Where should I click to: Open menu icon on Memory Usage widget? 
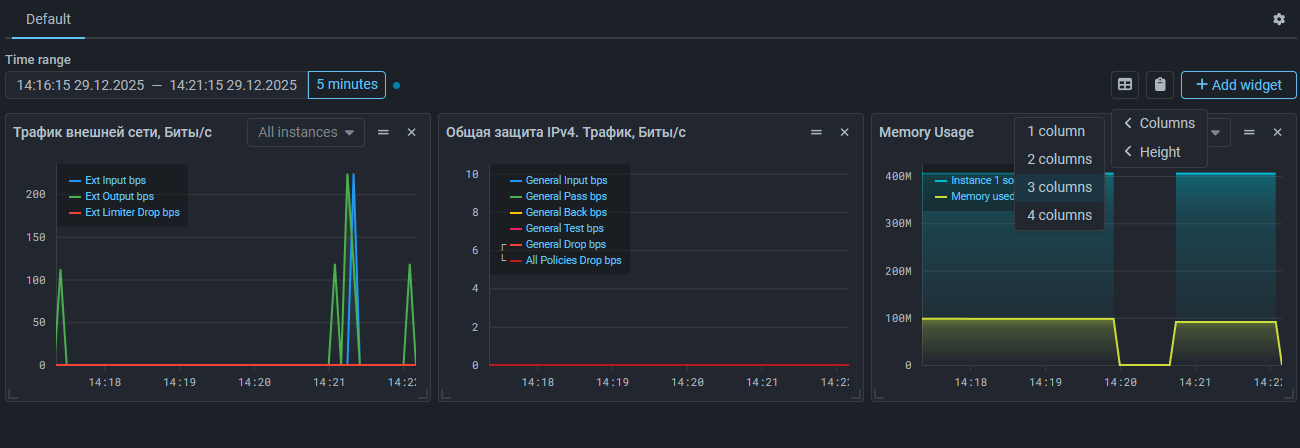tap(1249, 132)
